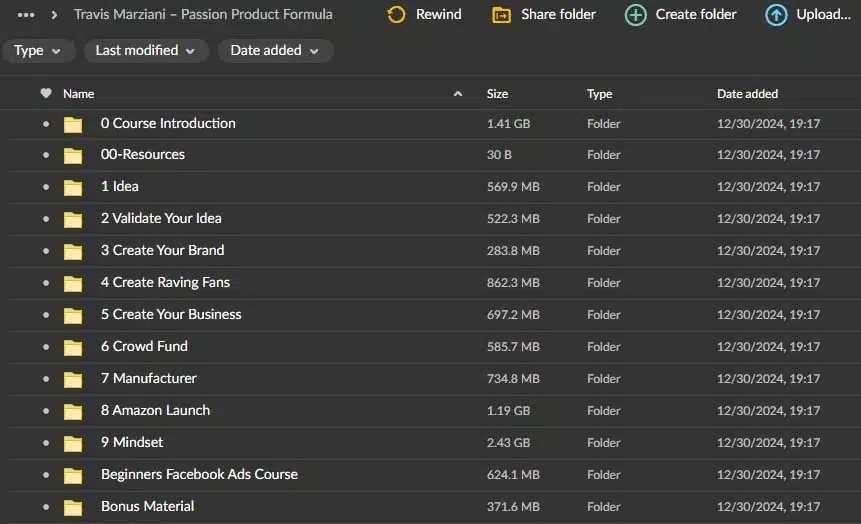Click folder icon for 8 Amazon Launch

coord(72,411)
